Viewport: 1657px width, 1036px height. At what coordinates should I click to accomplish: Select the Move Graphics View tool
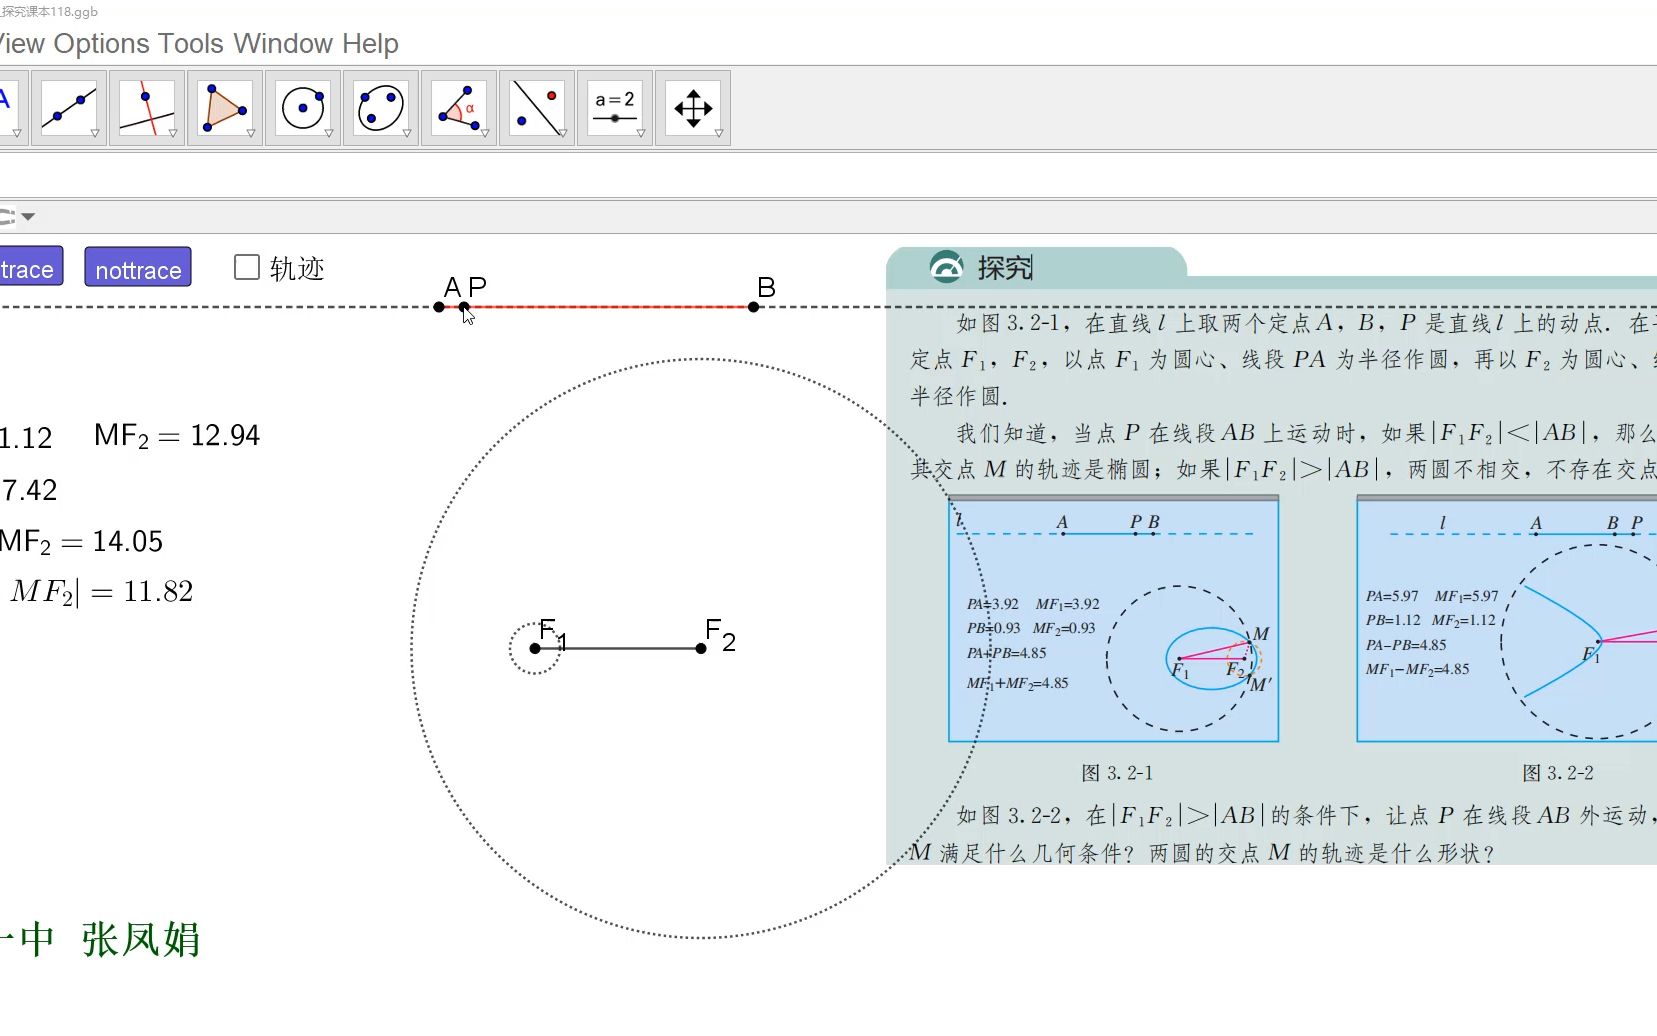(693, 108)
